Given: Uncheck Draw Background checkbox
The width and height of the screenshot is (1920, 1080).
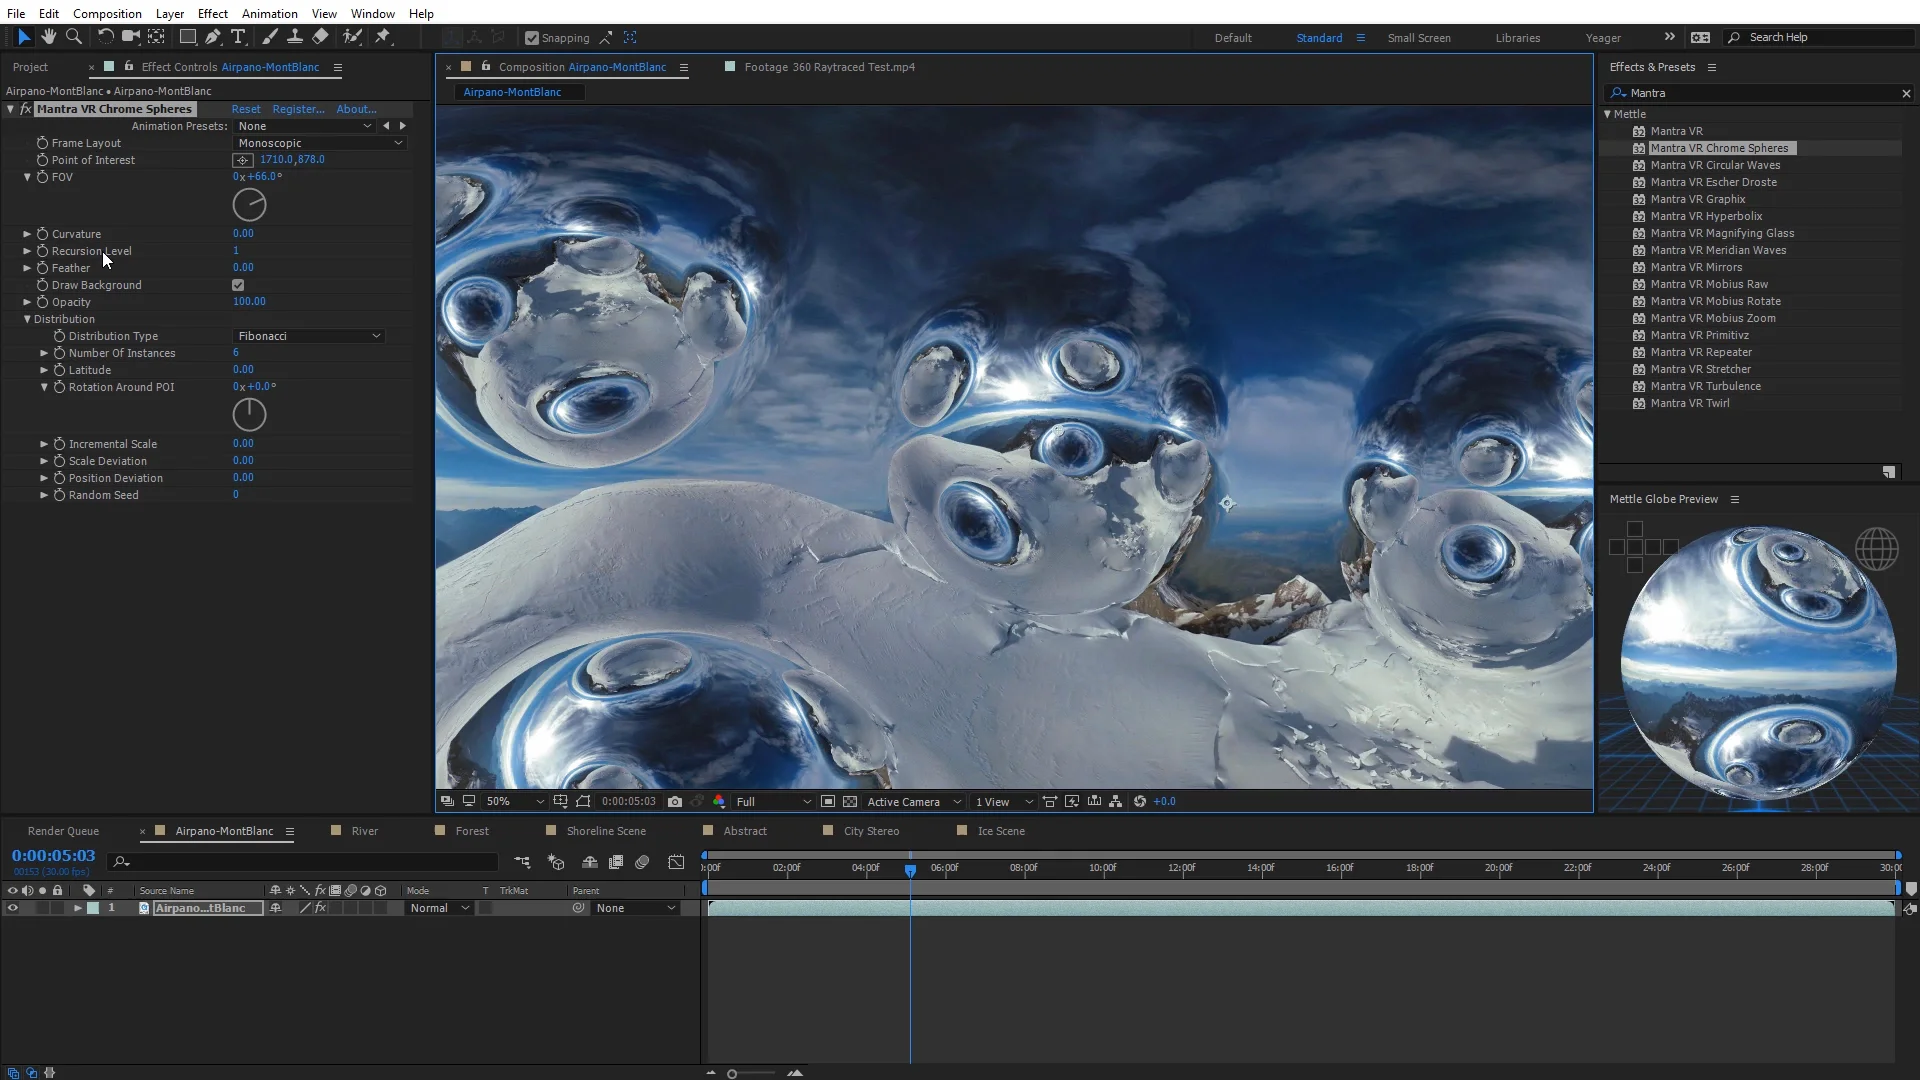Looking at the screenshot, I should tap(238, 285).
